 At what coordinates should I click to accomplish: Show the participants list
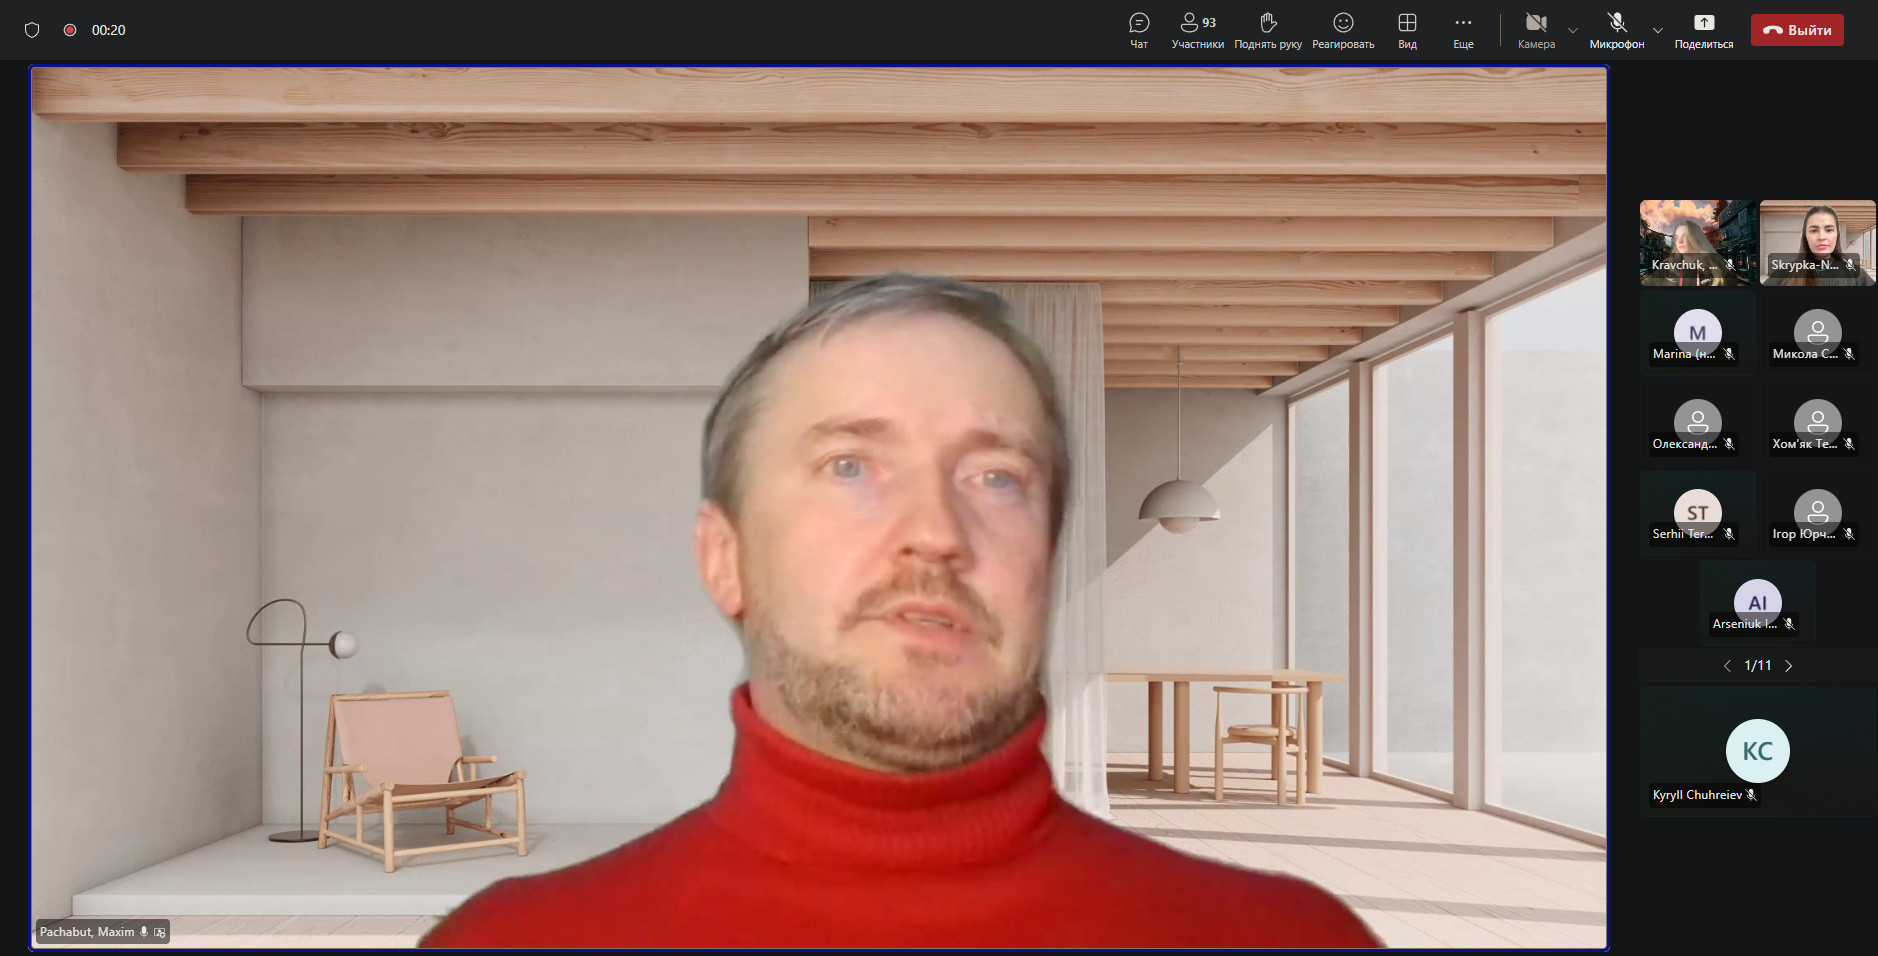[x=1197, y=30]
